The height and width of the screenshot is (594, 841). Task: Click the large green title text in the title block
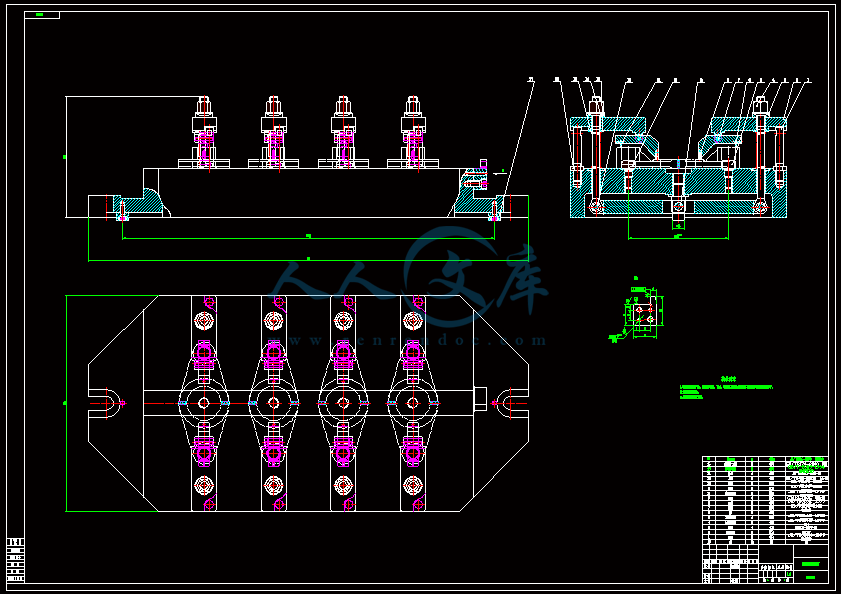pos(810,564)
